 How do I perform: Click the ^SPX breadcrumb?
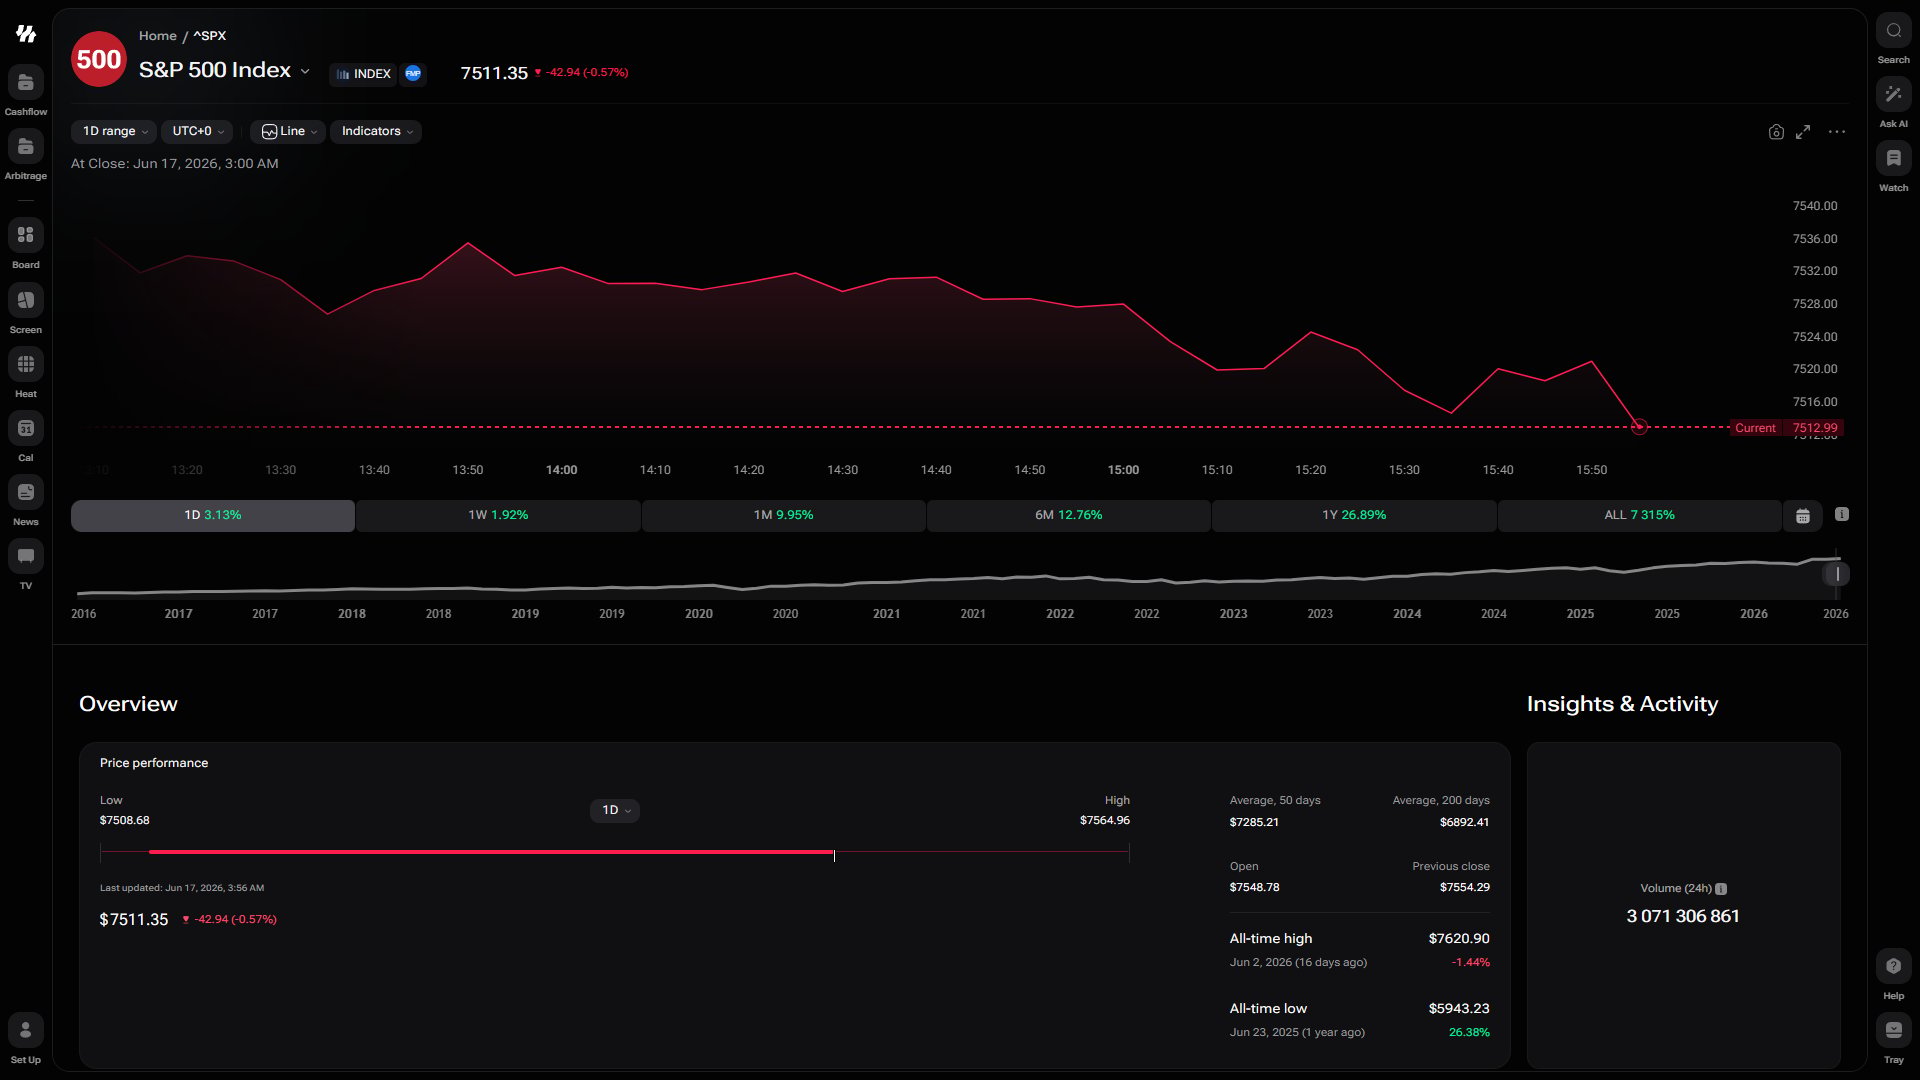pos(210,36)
